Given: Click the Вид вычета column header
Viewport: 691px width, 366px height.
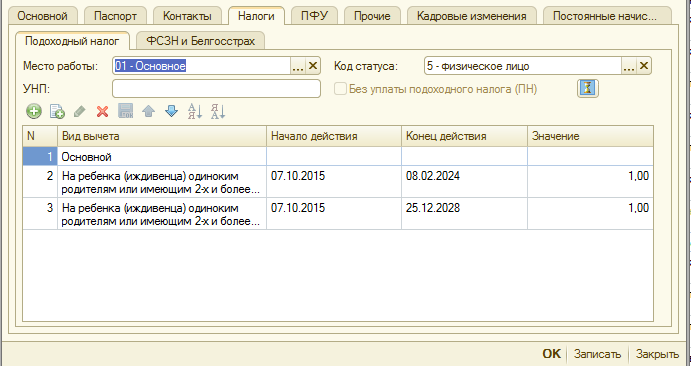Looking at the screenshot, I should coord(162,136).
